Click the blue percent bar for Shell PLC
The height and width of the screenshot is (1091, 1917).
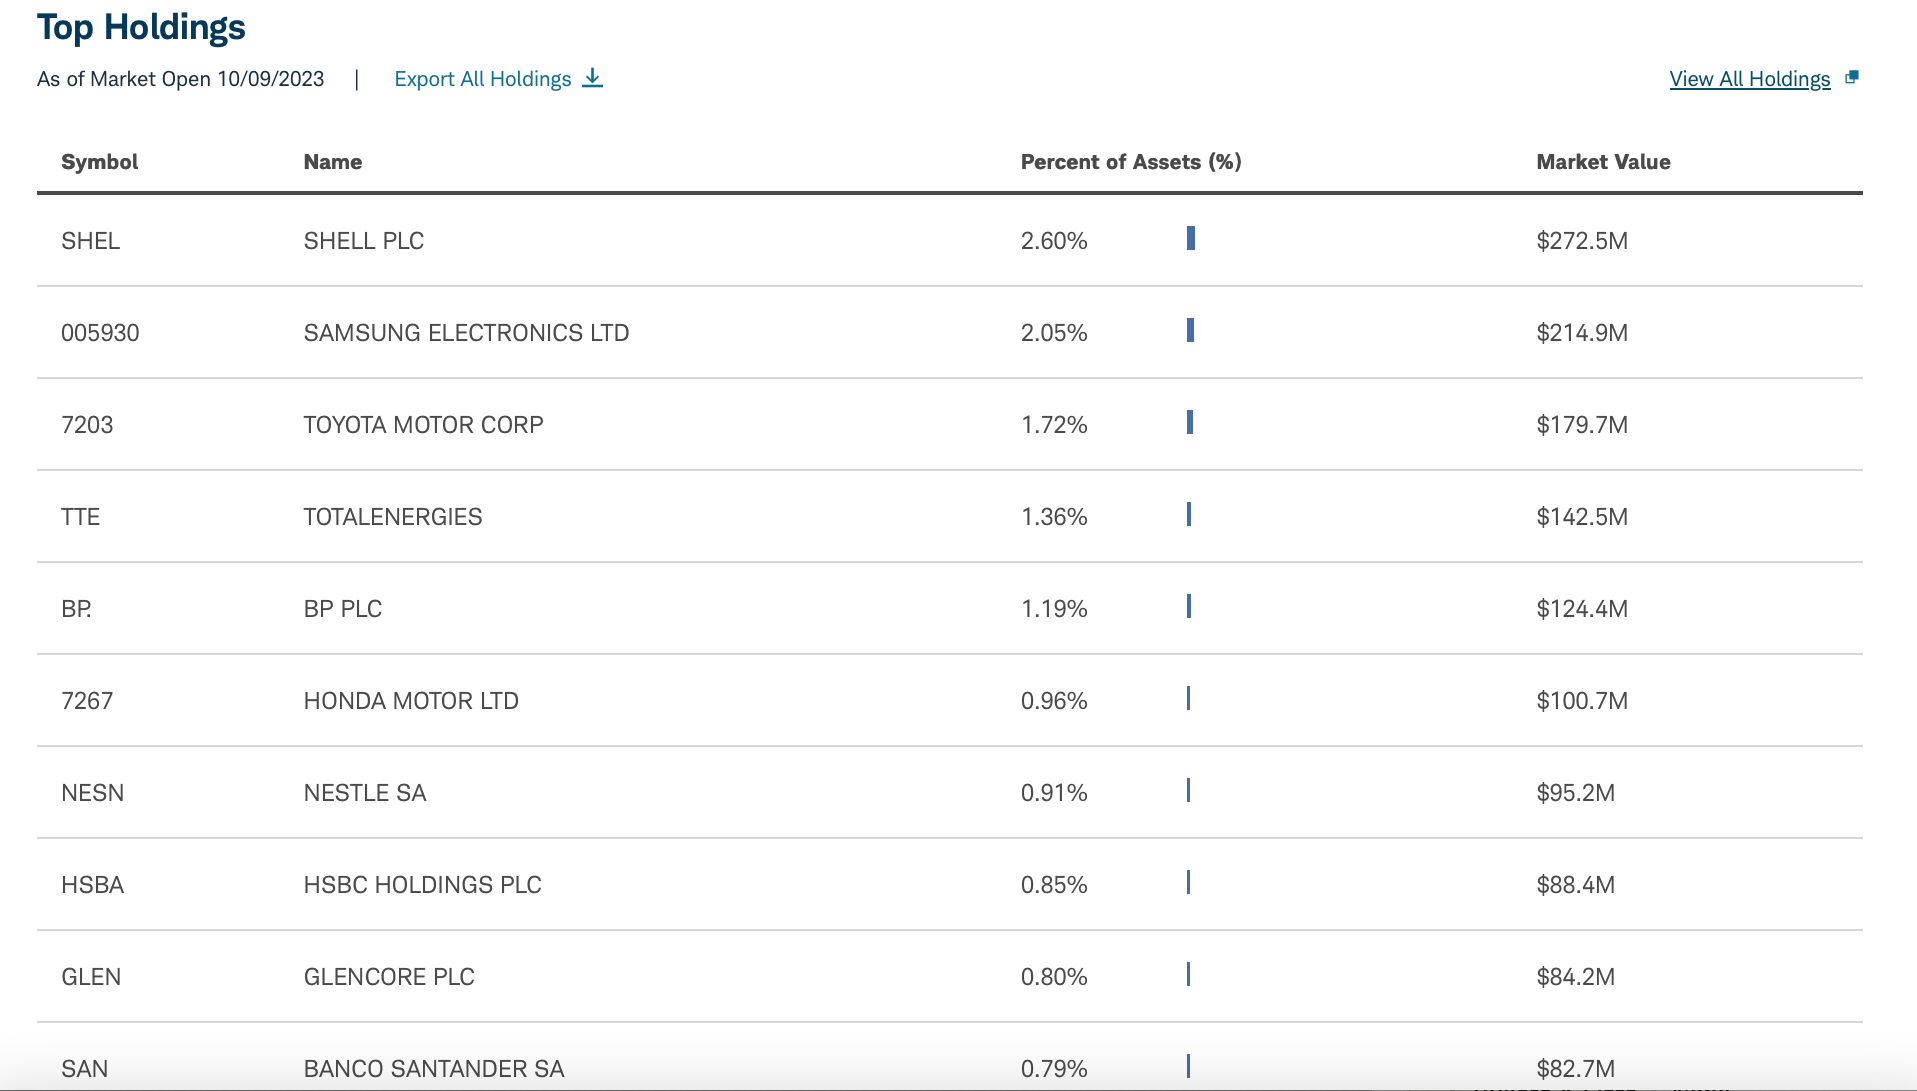point(1190,238)
